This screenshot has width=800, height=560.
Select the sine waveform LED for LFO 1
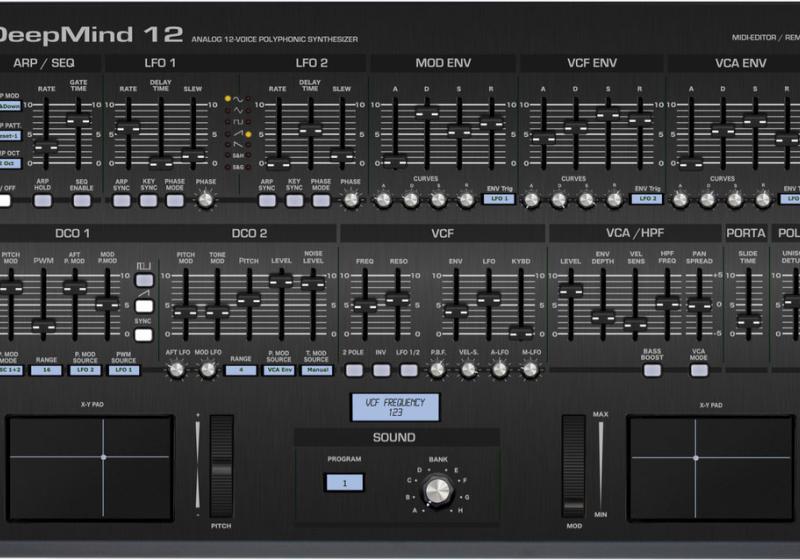tap(227, 100)
